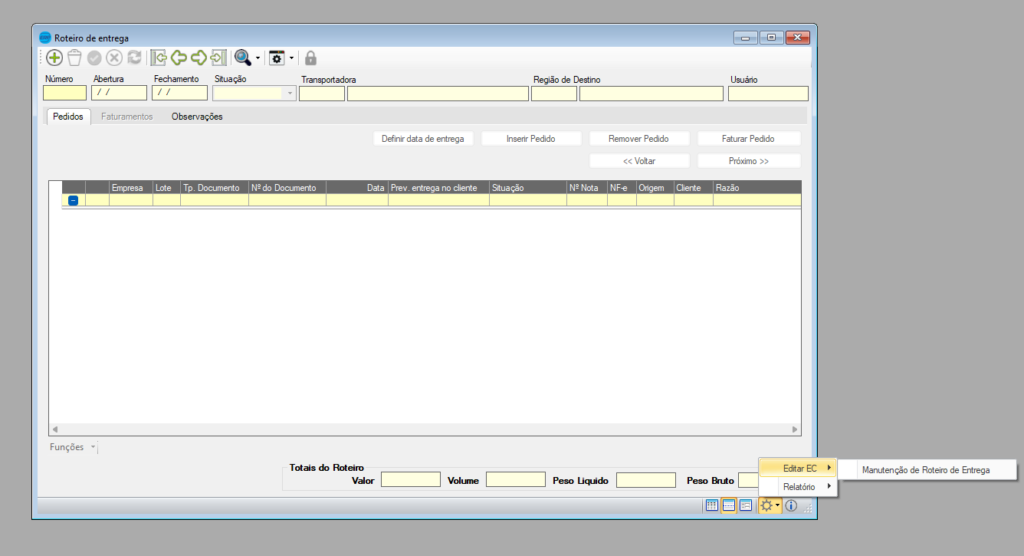This screenshot has width=1024, height=556.
Task: Open arrow beside status bar gear icon
Action: click(777, 506)
